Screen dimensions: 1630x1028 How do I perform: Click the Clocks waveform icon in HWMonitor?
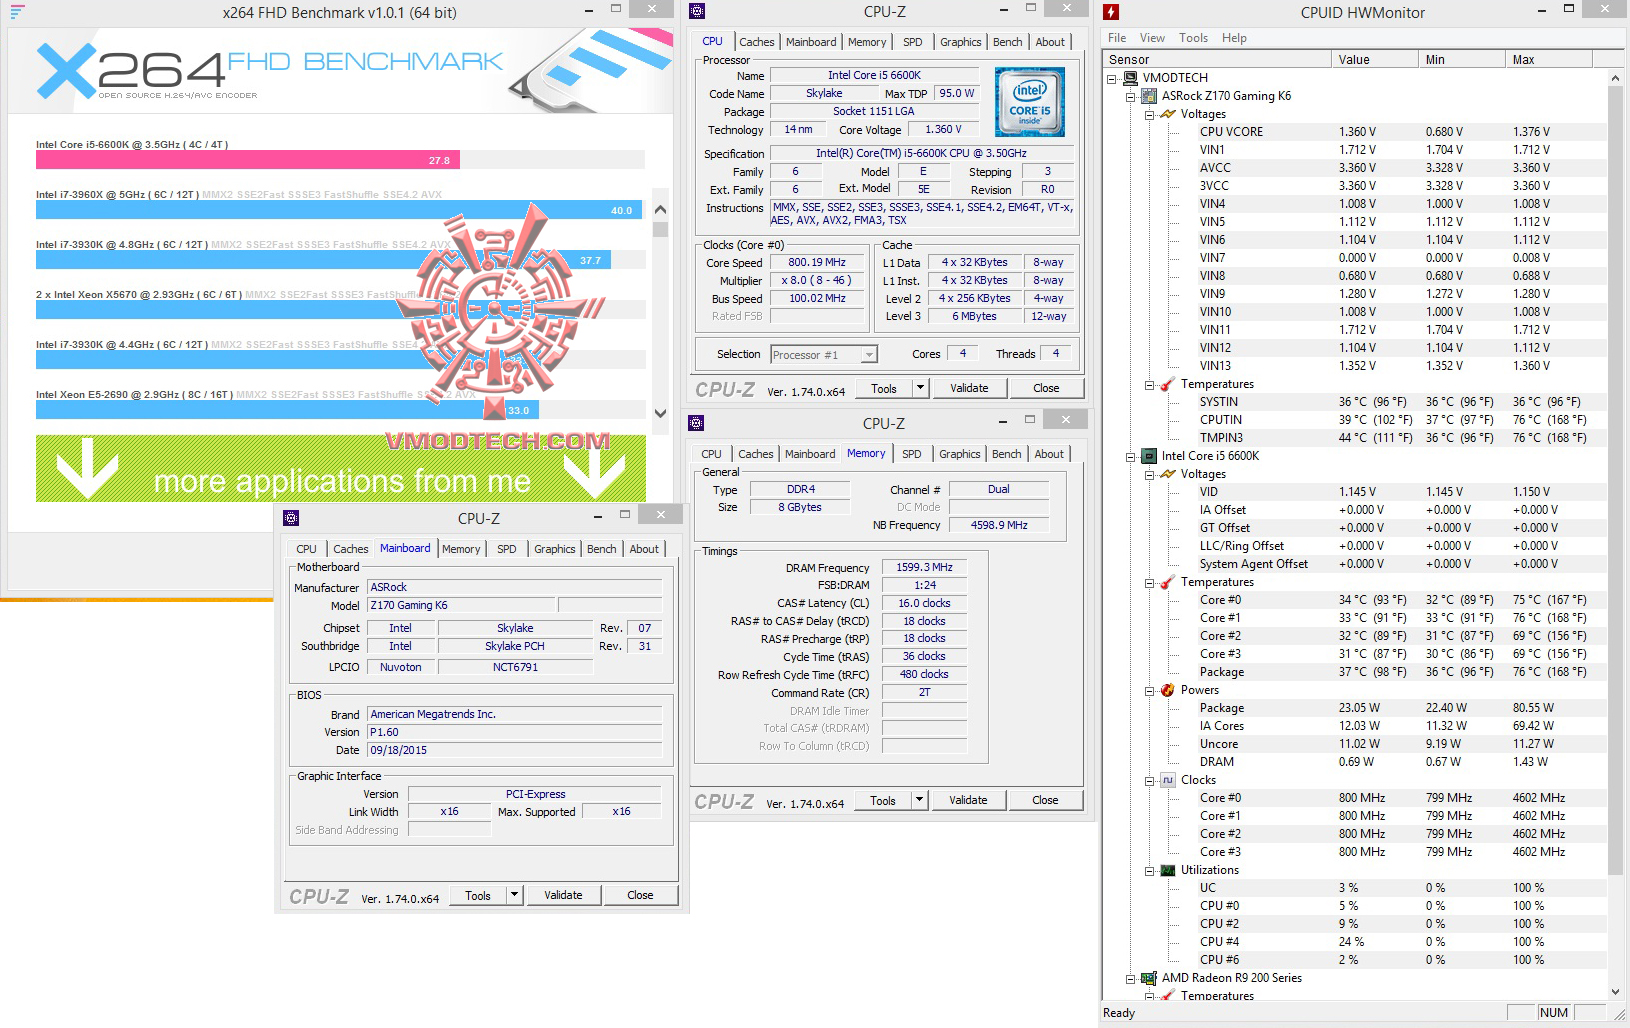[1168, 780]
